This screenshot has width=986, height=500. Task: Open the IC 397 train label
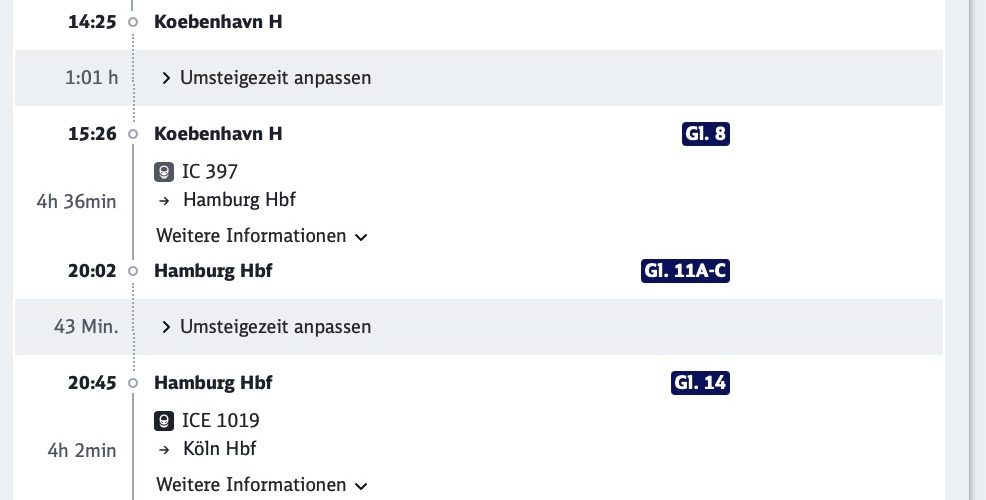pos(210,172)
